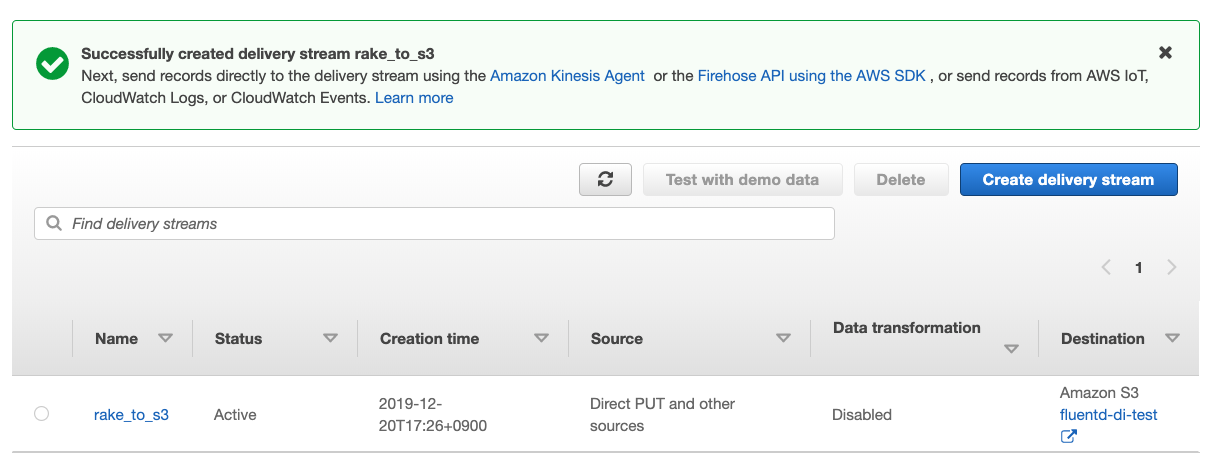Viewport: 1210px width, 462px height.
Task: Dismiss the success banner with the X icon
Action: 1165,52
